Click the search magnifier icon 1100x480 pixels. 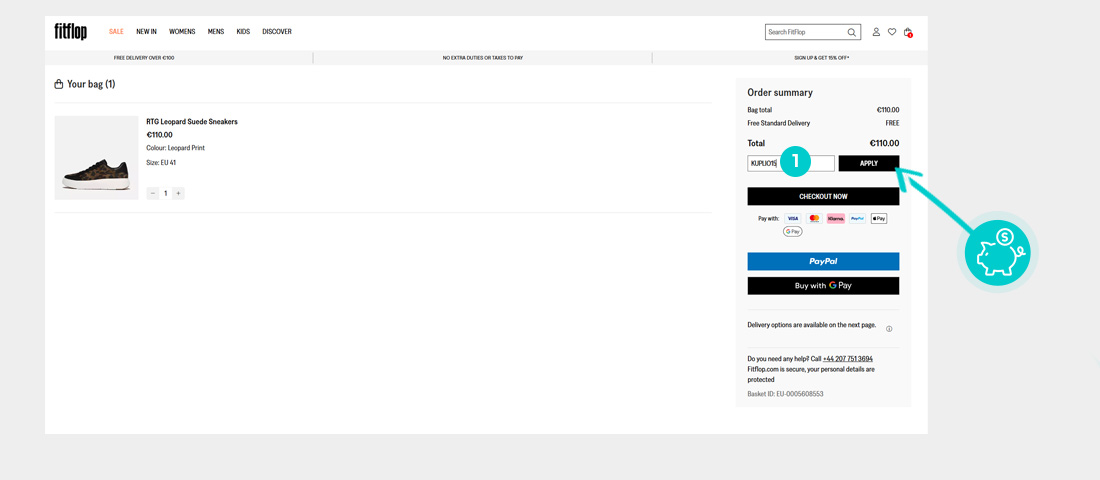[852, 32]
